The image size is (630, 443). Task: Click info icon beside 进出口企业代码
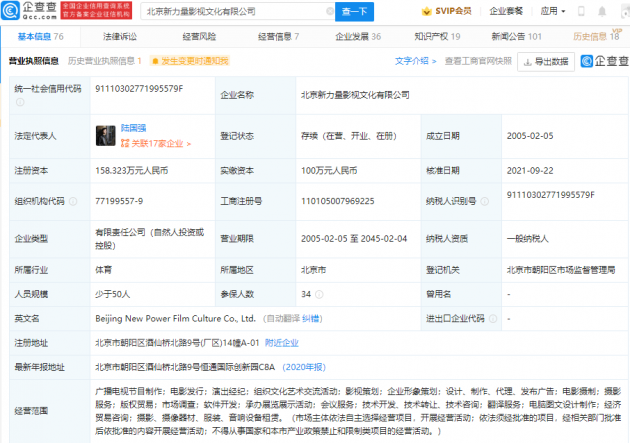click(493, 319)
